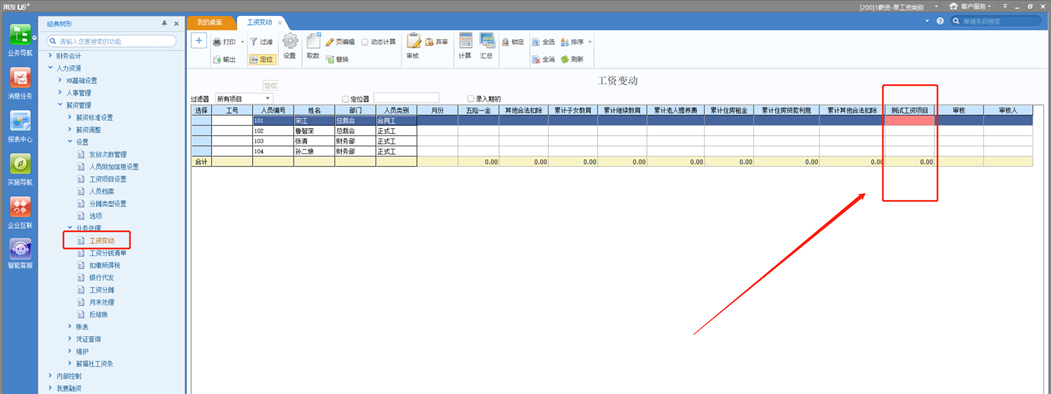Image resolution: width=1051 pixels, height=394 pixels.
Task: Close the 工资变动 tab
Action: 280,22
